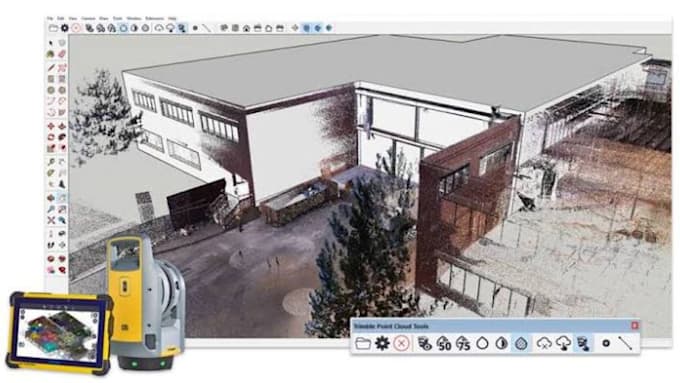Select the point dot tool in floating panel
The image size is (680, 383).
pos(606,344)
